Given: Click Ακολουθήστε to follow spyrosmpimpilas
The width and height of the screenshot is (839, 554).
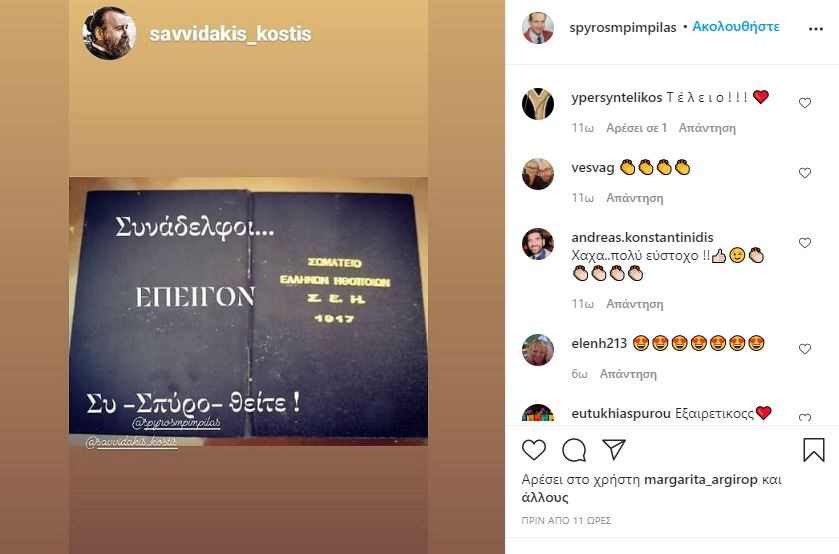Looking at the screenshot, I should [x=736, y=26].
